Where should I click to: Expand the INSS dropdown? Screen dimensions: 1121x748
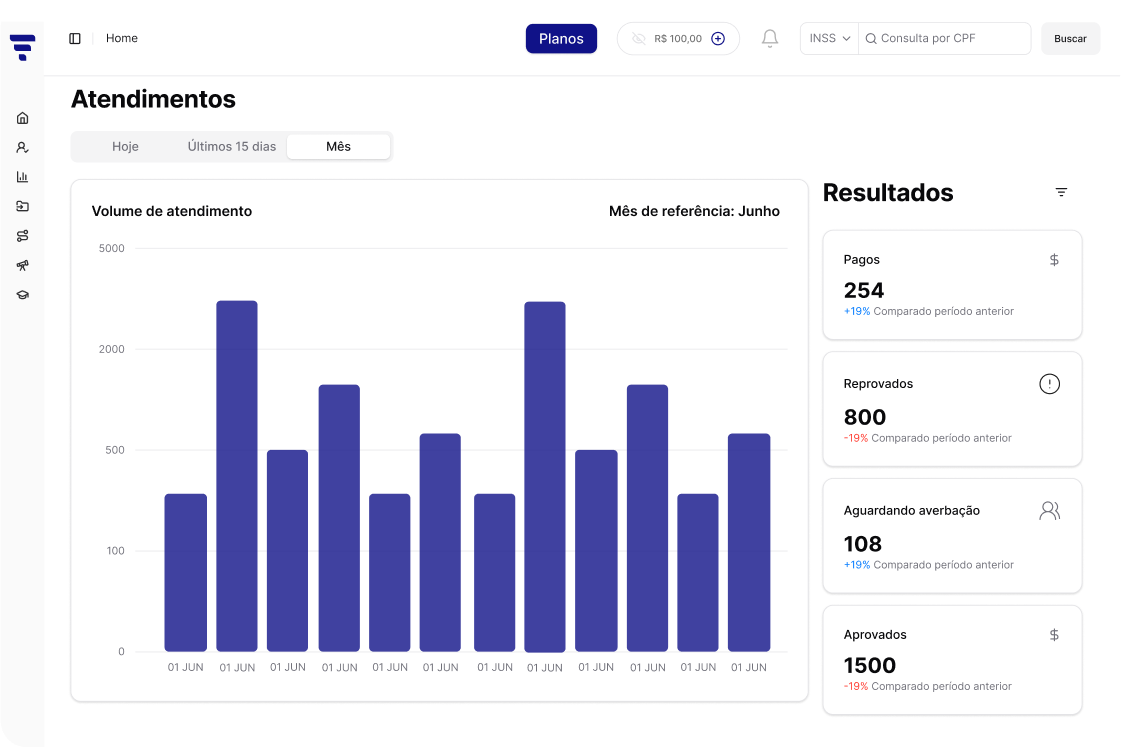tap(829, 39)
